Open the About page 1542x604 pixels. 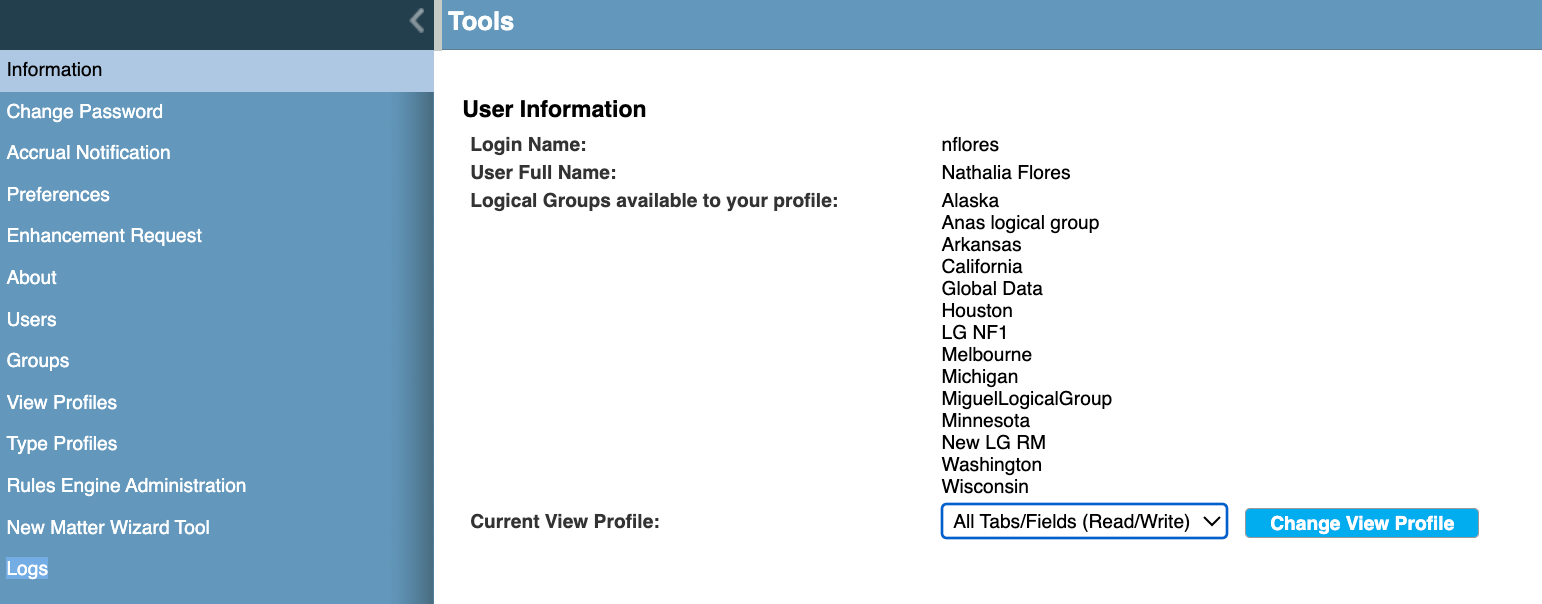pyautogui.click(x=31, y=277)
